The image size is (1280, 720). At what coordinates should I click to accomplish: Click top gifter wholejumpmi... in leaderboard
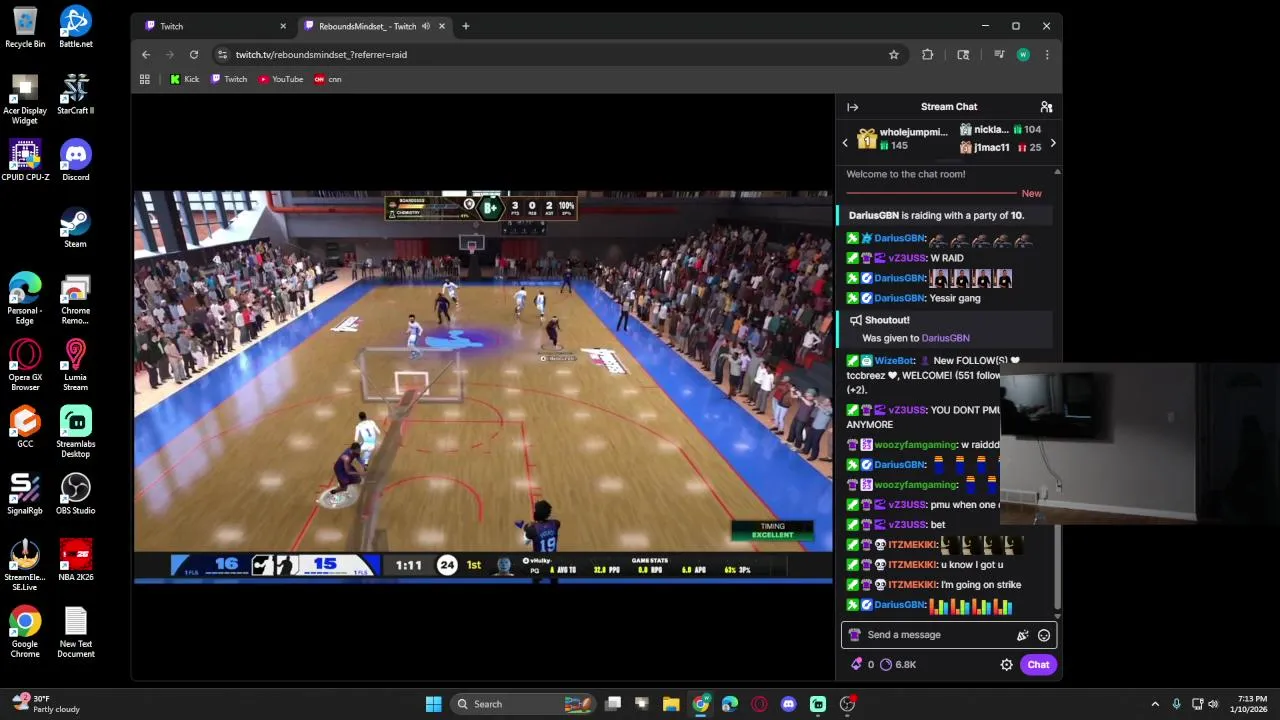pos(900,140)
